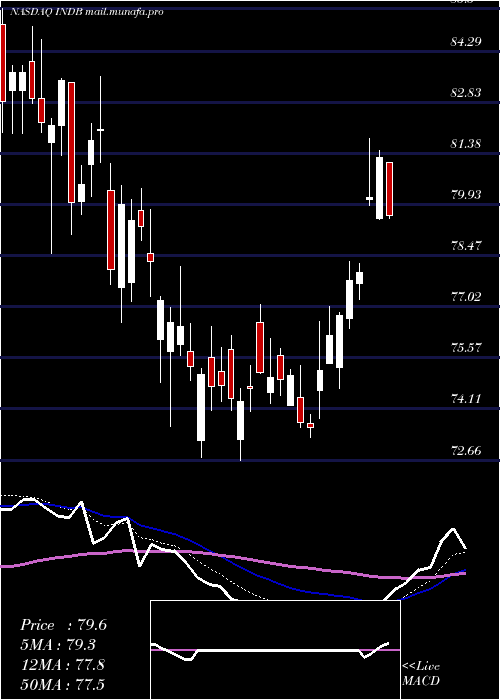Select the 84.29 price axis label
500x700 pixels.
(467, 42)
